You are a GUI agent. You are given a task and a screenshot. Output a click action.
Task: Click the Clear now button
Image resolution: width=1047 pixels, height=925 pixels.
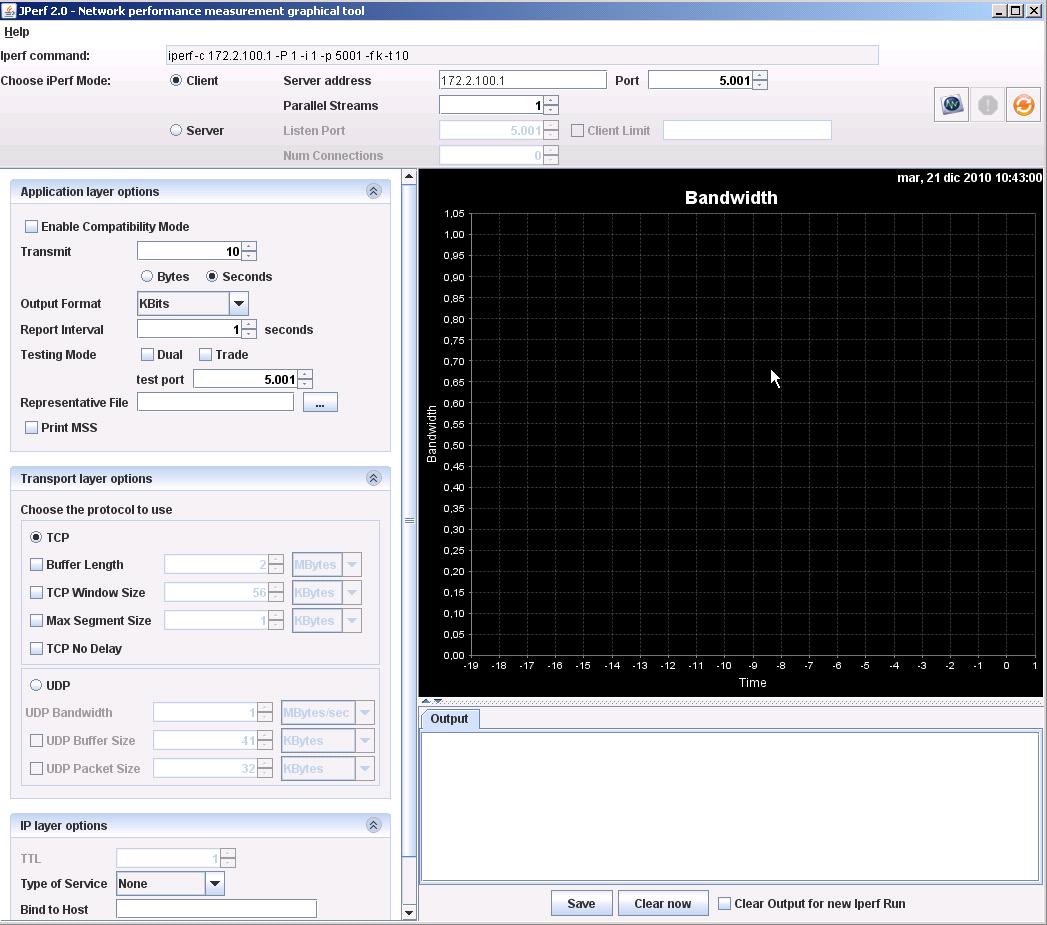click(662, 904)
